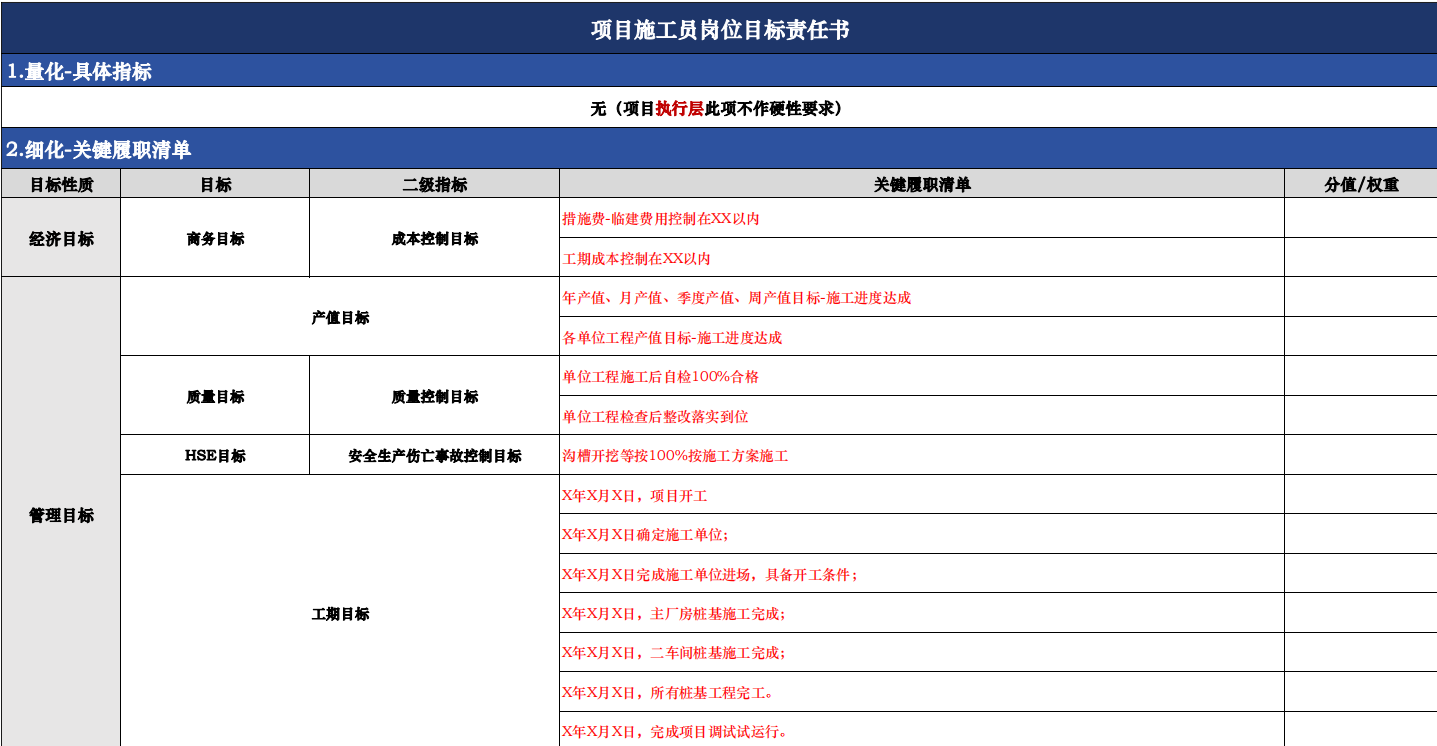Select the column header 目标
This screenshot has height=746, width=1437.
(215, 184)
